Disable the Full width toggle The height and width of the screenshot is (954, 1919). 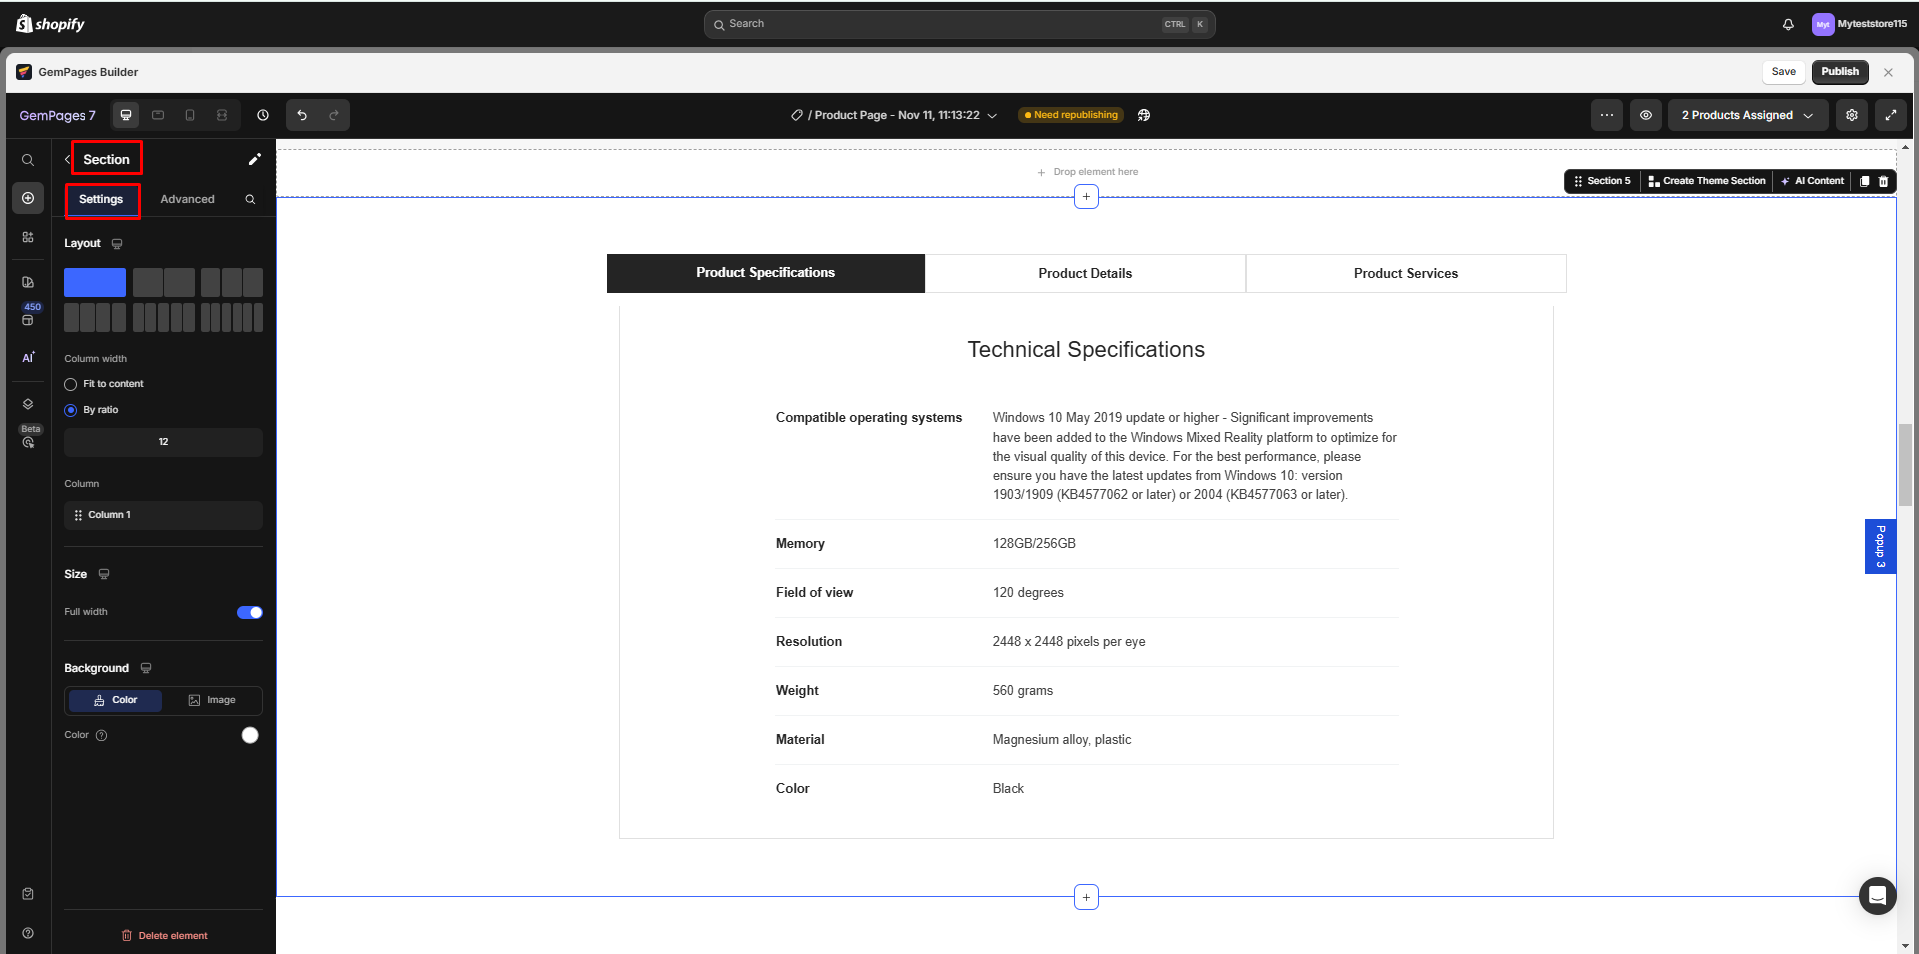pos(249,612)
